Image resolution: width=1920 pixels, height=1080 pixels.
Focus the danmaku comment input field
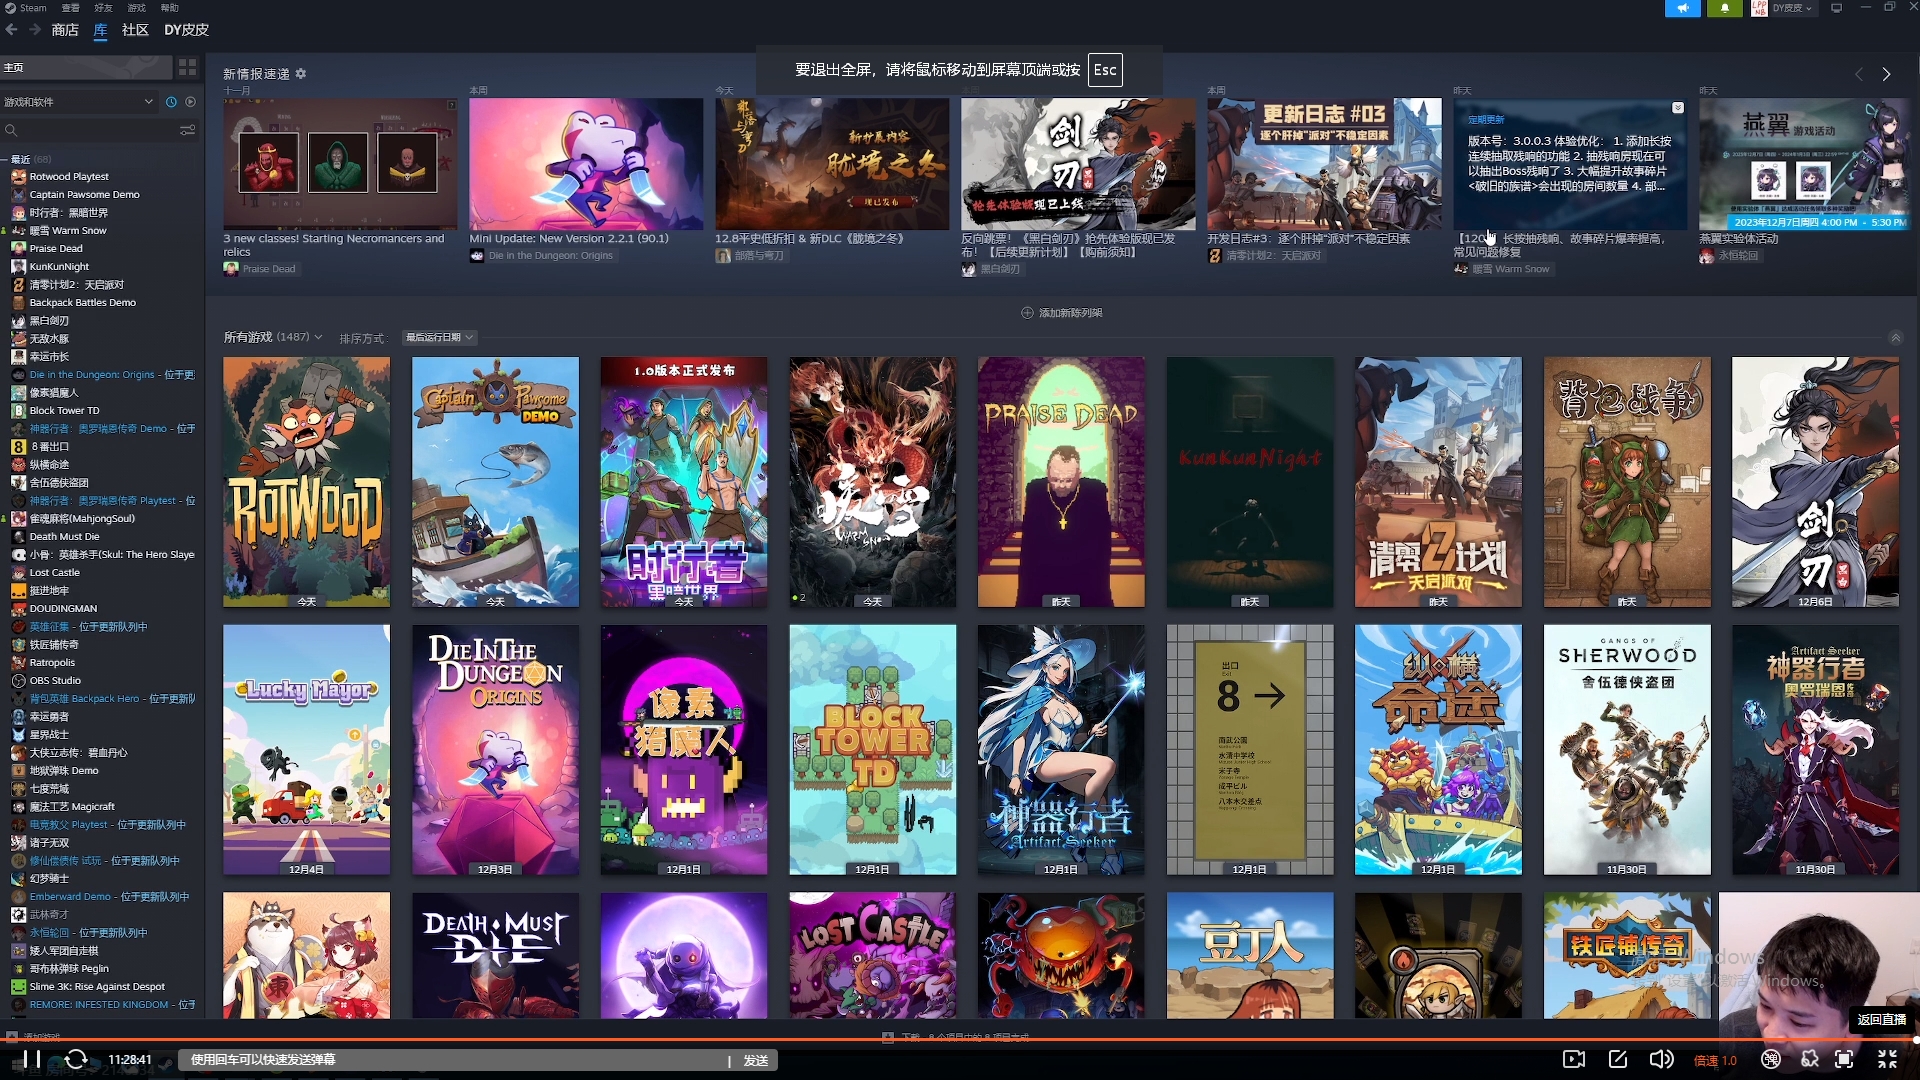(x=455, y=1060)
